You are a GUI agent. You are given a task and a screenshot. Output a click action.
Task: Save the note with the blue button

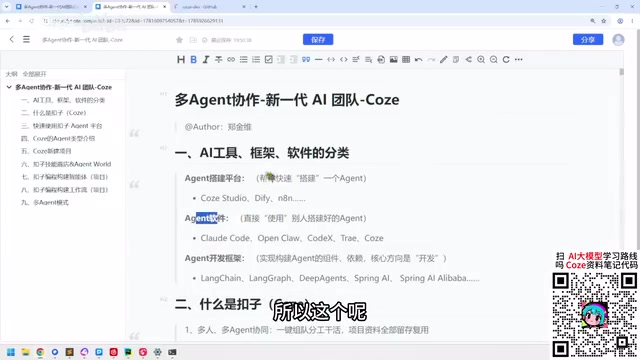[318, 40]
